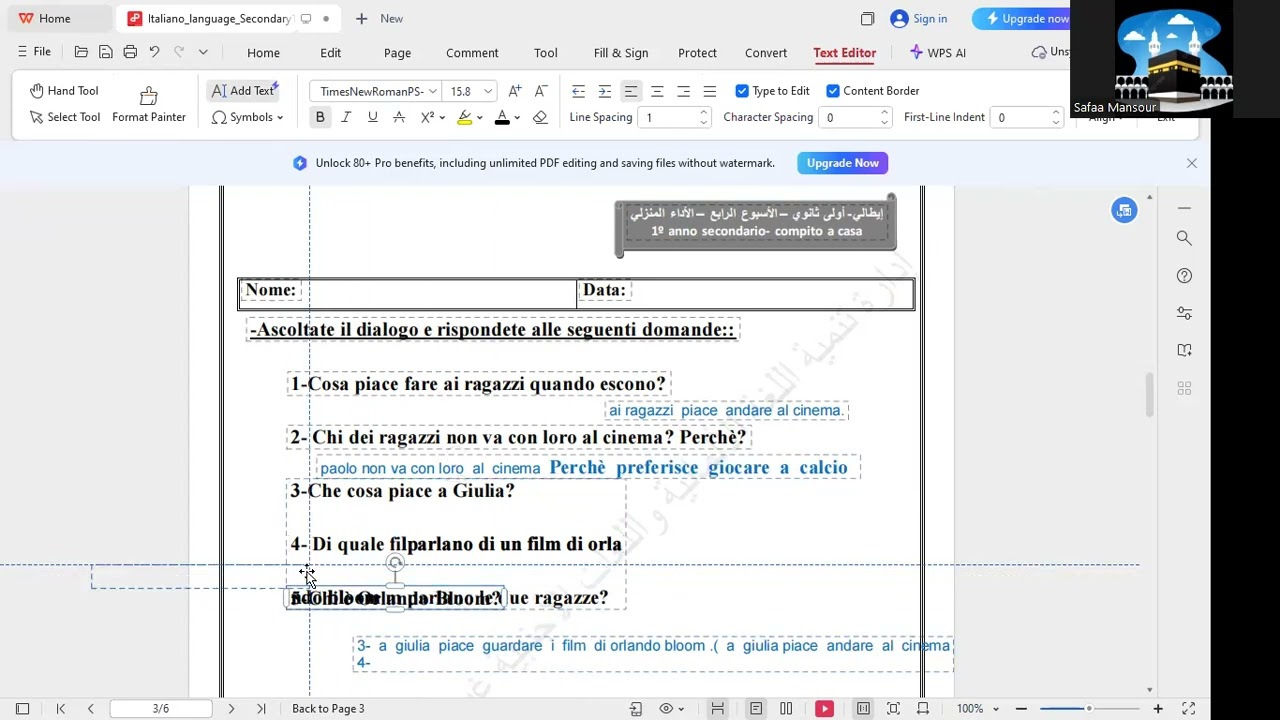Viewport: 1280px width, 720px height.
Task: Click the blue floating assistant icon
Action: pyautogui.click(x=1124, y=210)
